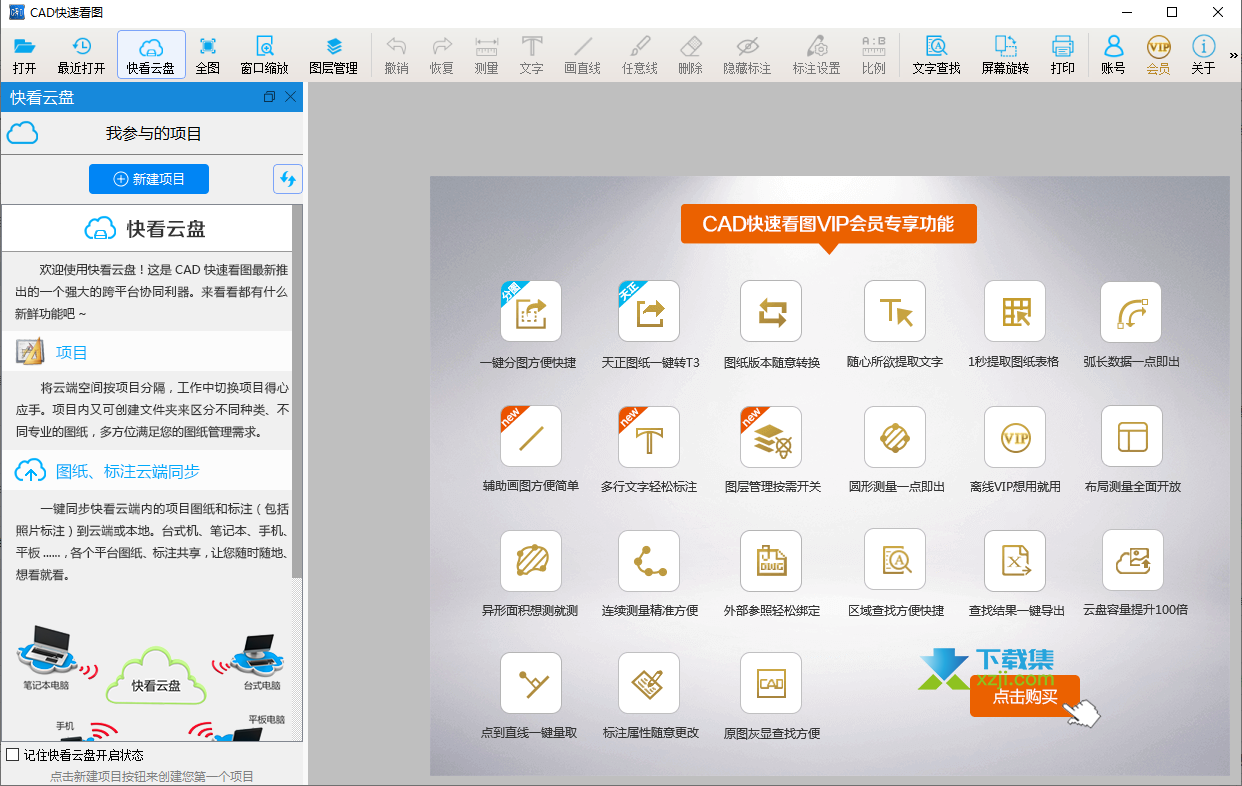Click the 异形面积想测就测 feature icon
The image size is (1242, 786).
(x=531, y=560)
